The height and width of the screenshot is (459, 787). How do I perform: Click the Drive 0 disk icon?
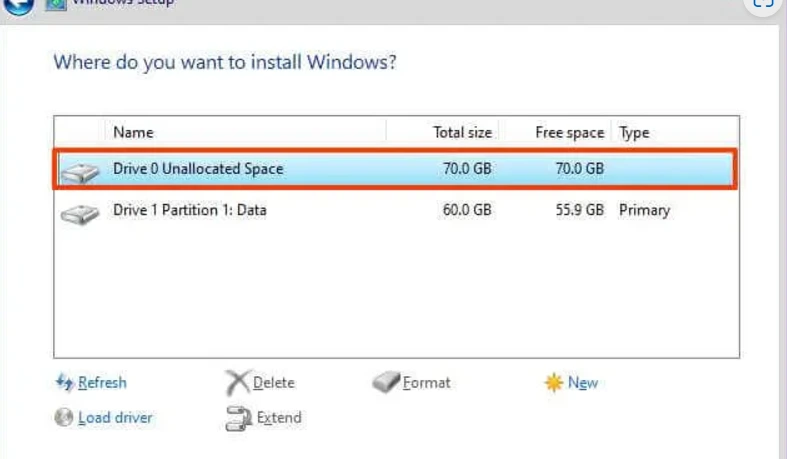[80, 173]
